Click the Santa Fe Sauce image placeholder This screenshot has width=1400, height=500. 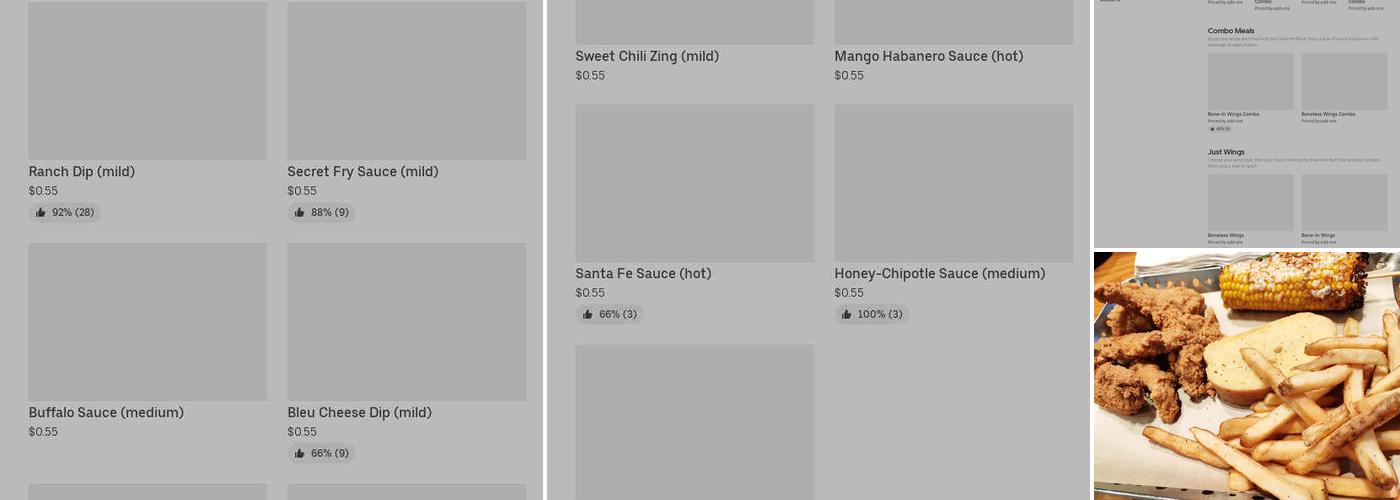tap(694, 183)
